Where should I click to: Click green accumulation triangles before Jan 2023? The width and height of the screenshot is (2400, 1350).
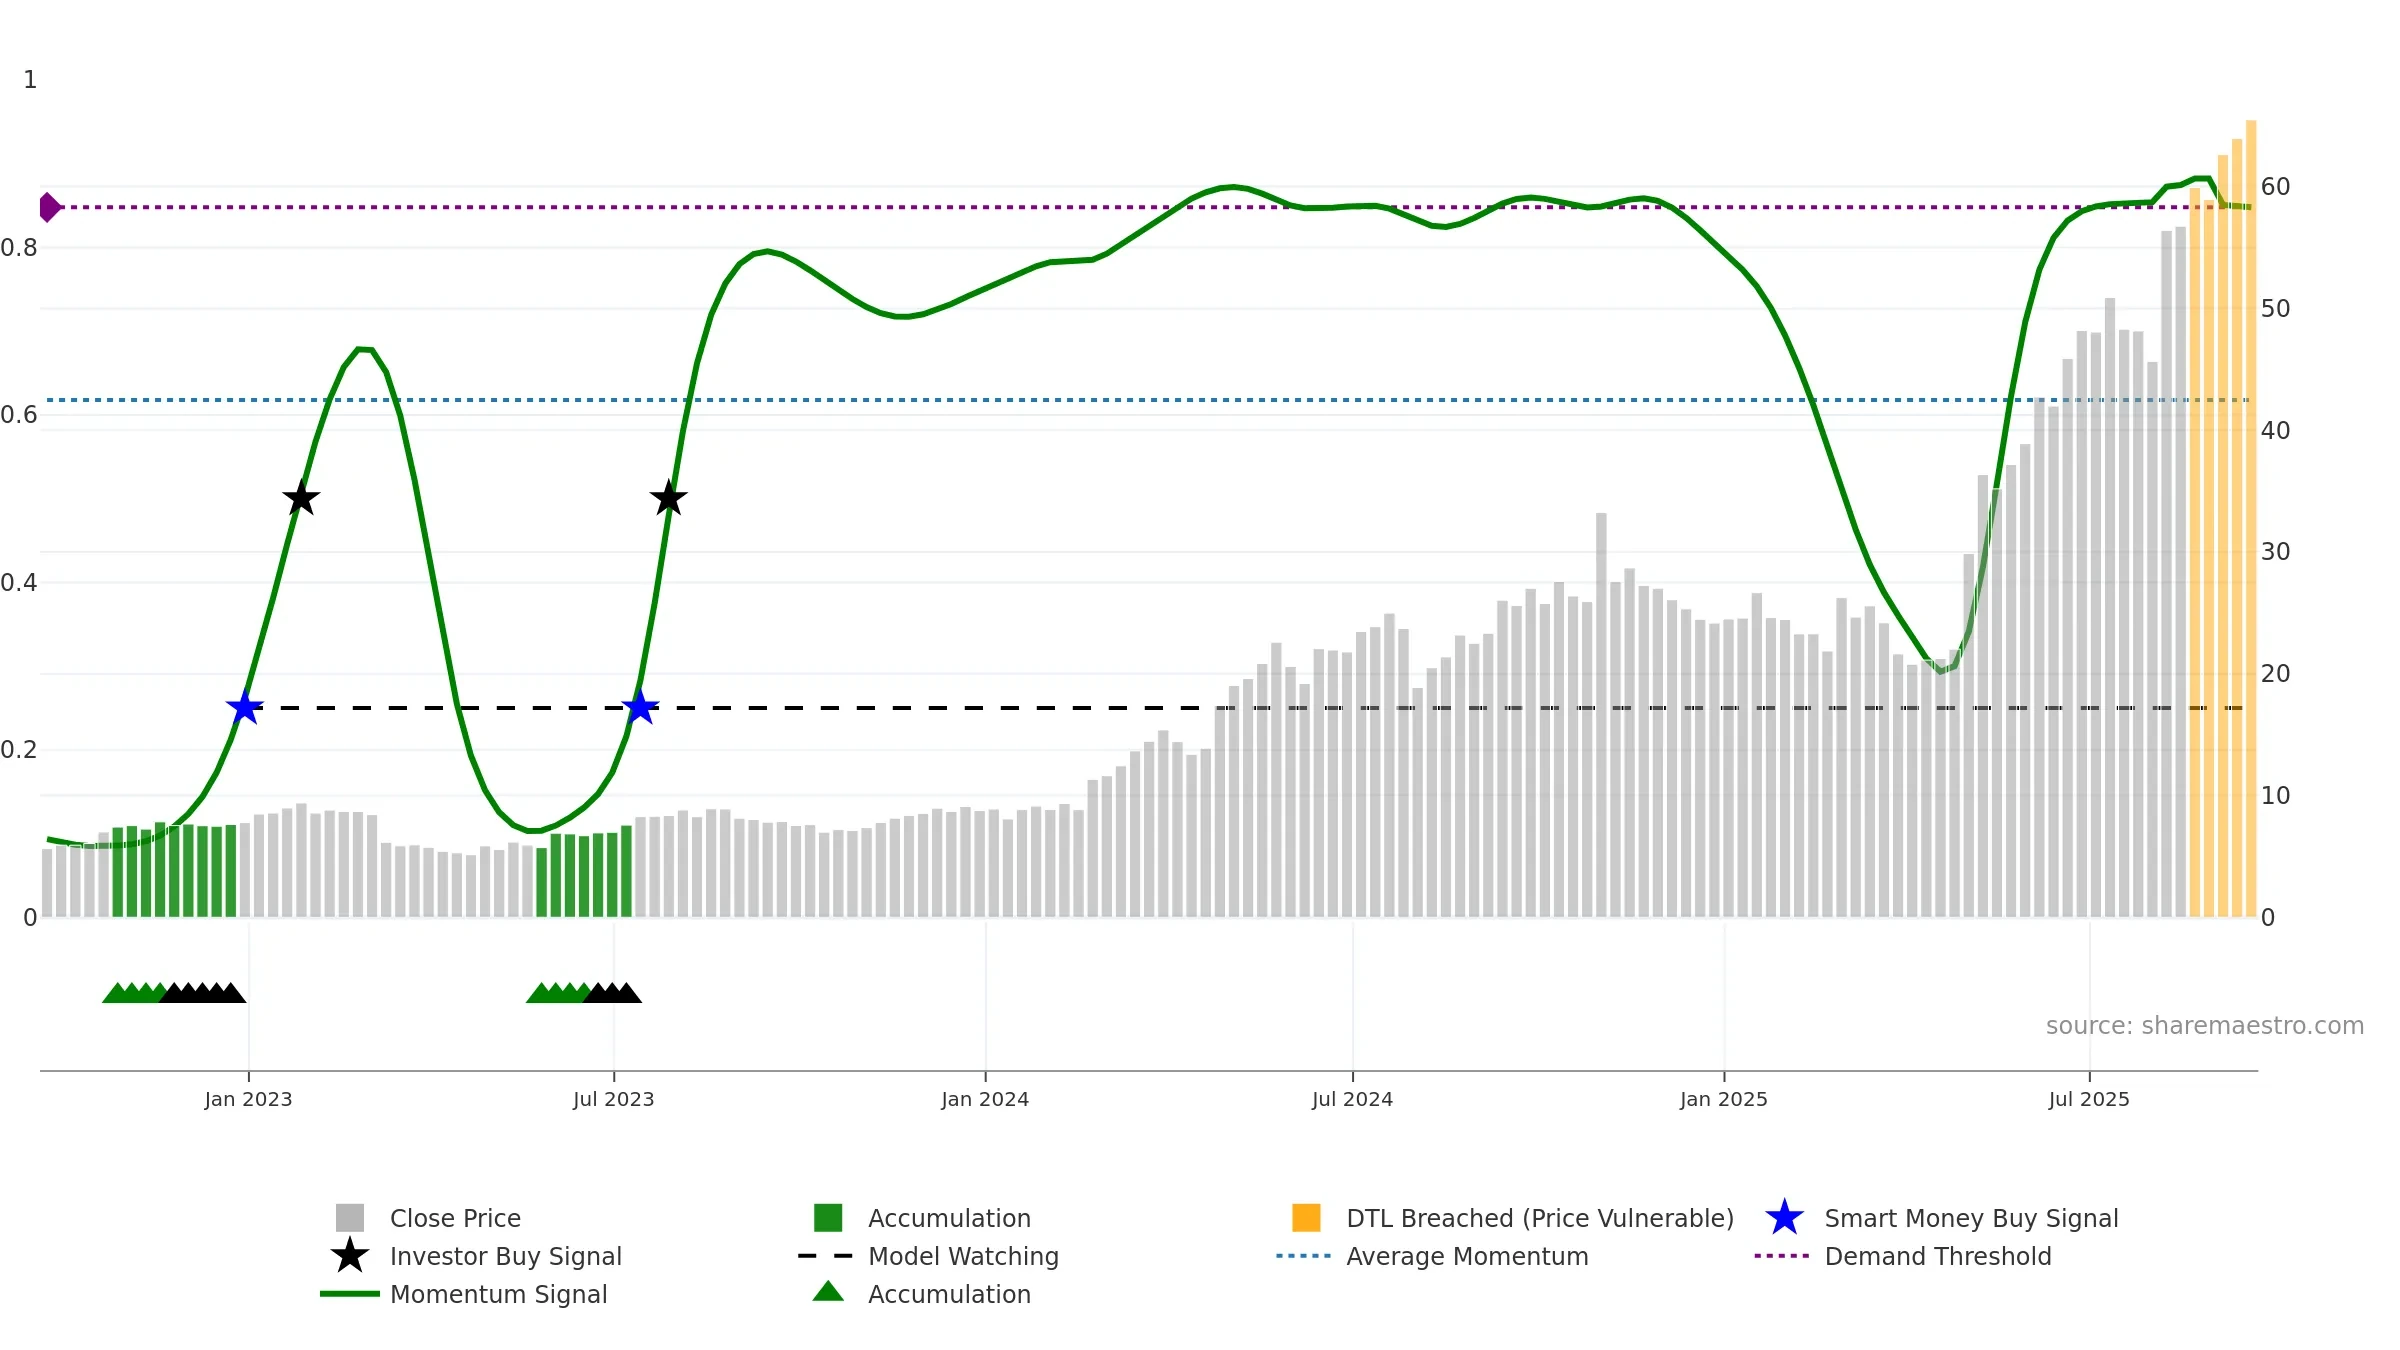point(134,993)
